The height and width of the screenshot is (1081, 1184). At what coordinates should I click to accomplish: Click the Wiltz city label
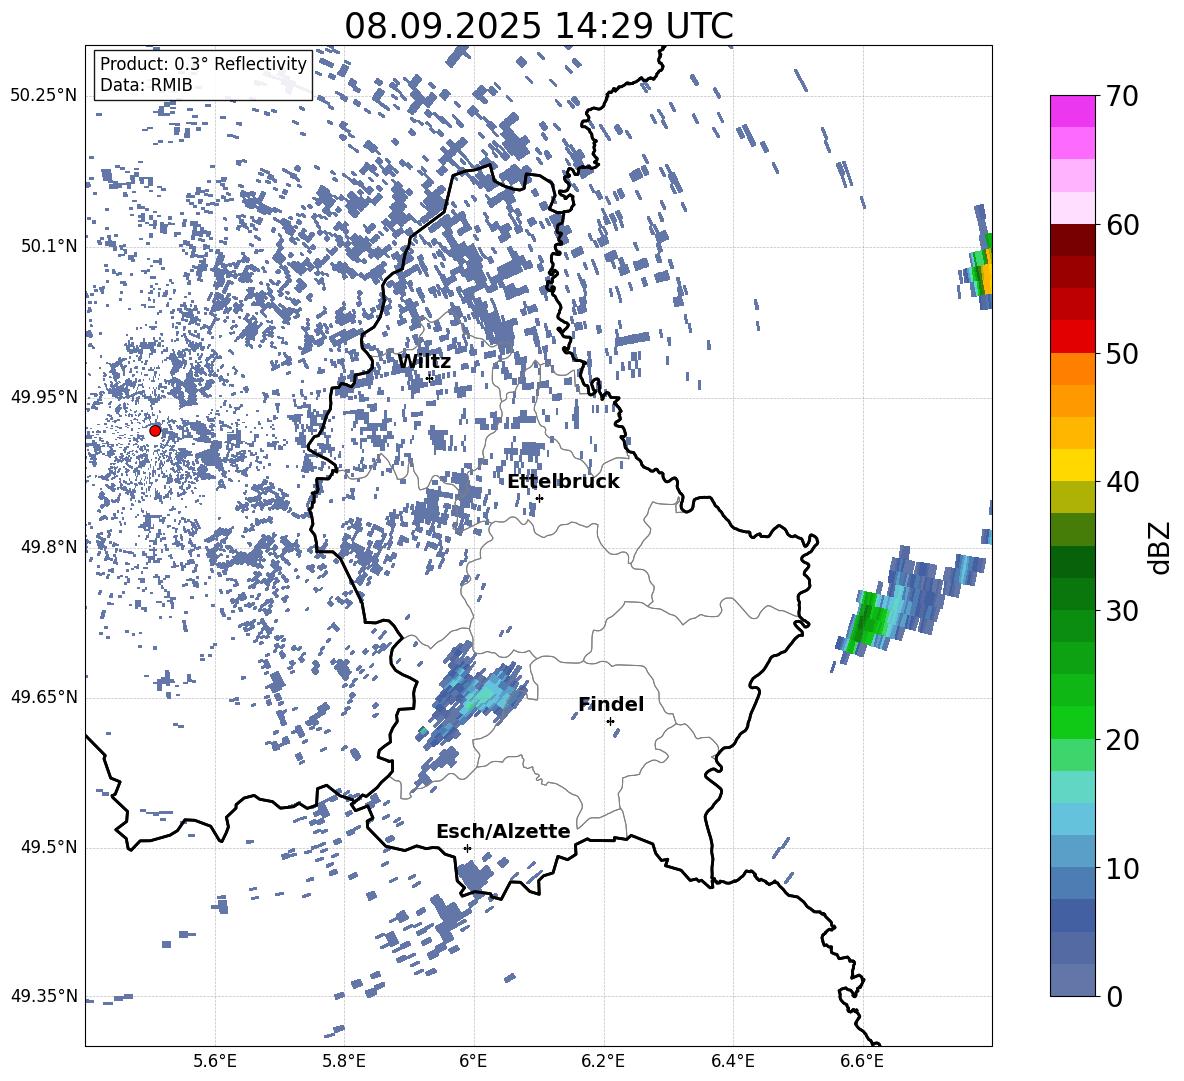(x=424, y=362)
